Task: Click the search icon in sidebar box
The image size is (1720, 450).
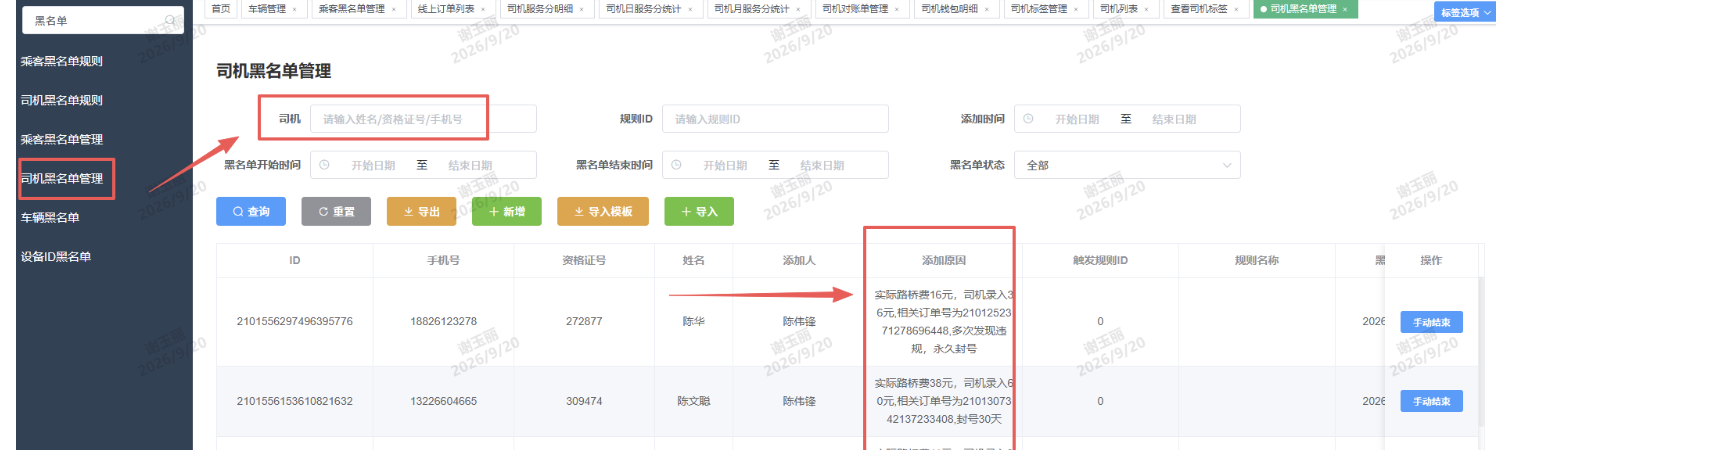Action: (x=171, y=20)
